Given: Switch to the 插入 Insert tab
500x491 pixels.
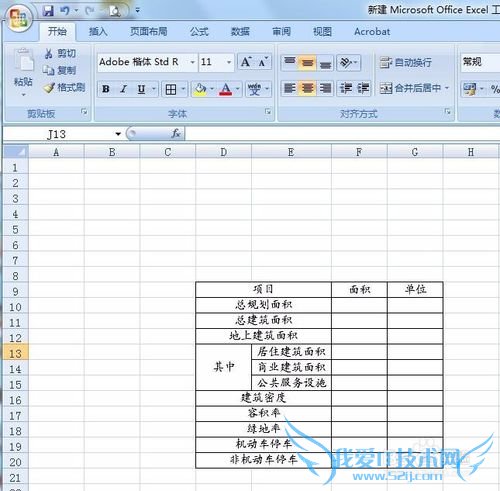Looking at the screenshot, I should tap(98, 32).
